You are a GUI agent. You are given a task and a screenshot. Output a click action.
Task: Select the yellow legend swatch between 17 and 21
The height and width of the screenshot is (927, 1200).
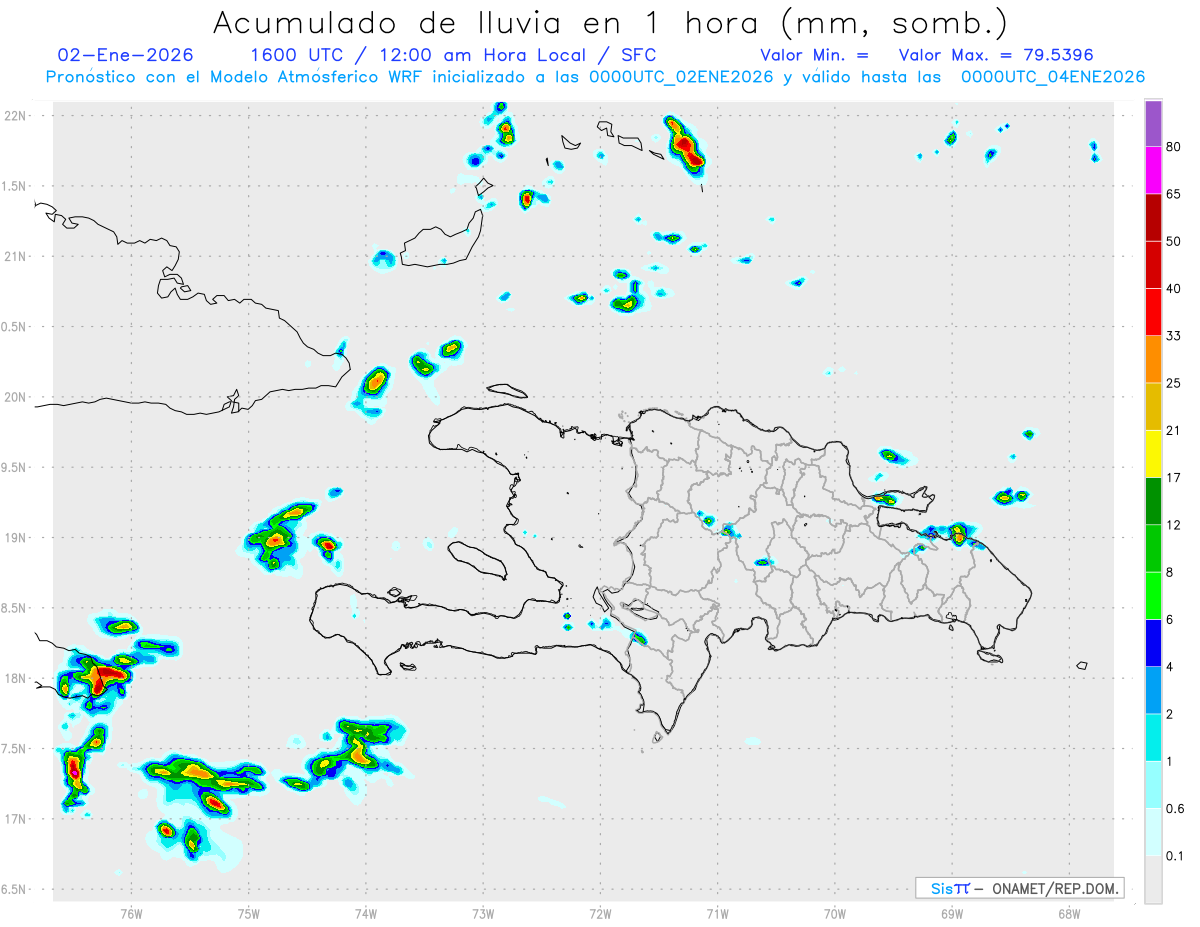click(1153, 454)
